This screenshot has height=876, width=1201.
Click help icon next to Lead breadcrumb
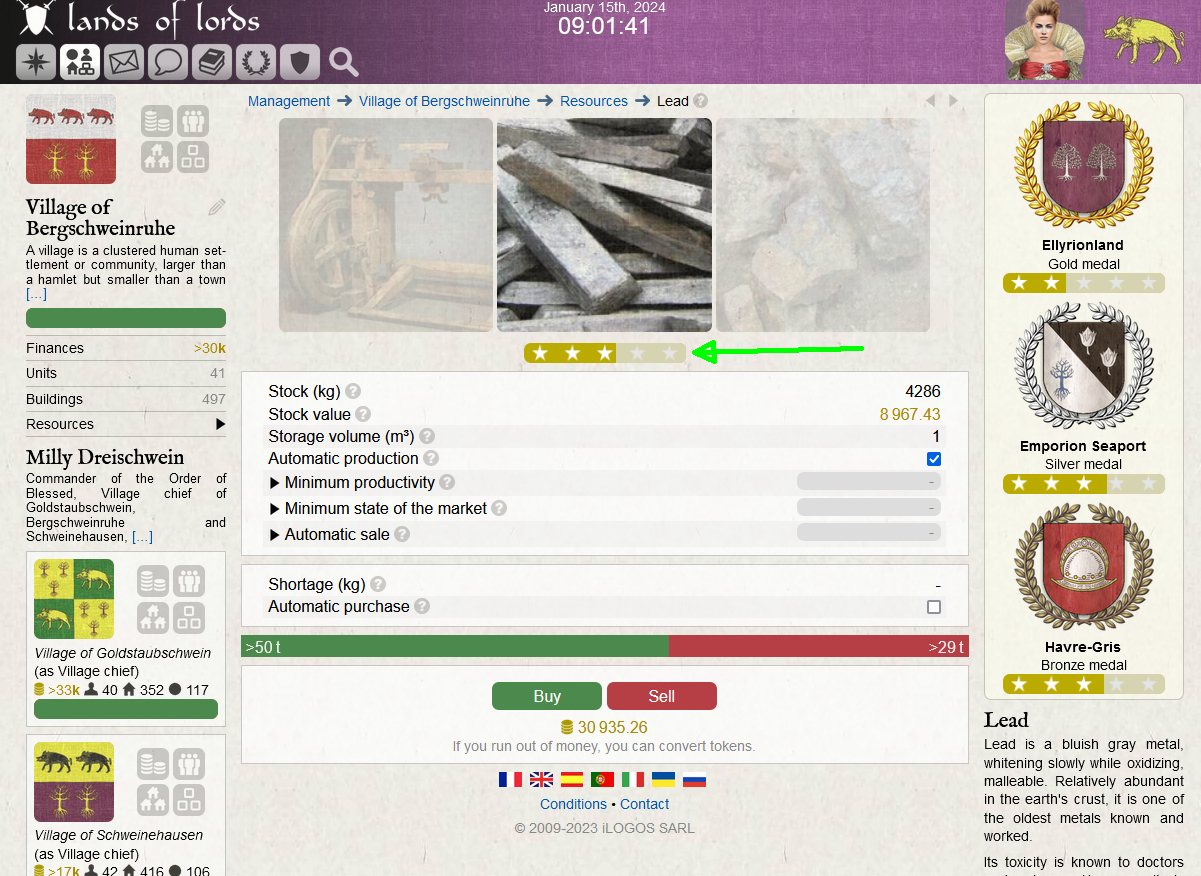click(701, 101)
